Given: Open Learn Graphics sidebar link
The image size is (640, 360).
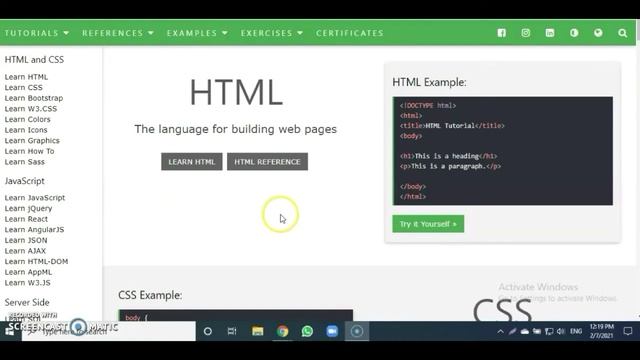Looking at the screenshot, I should pyautogui.click(x=32, y=140).
